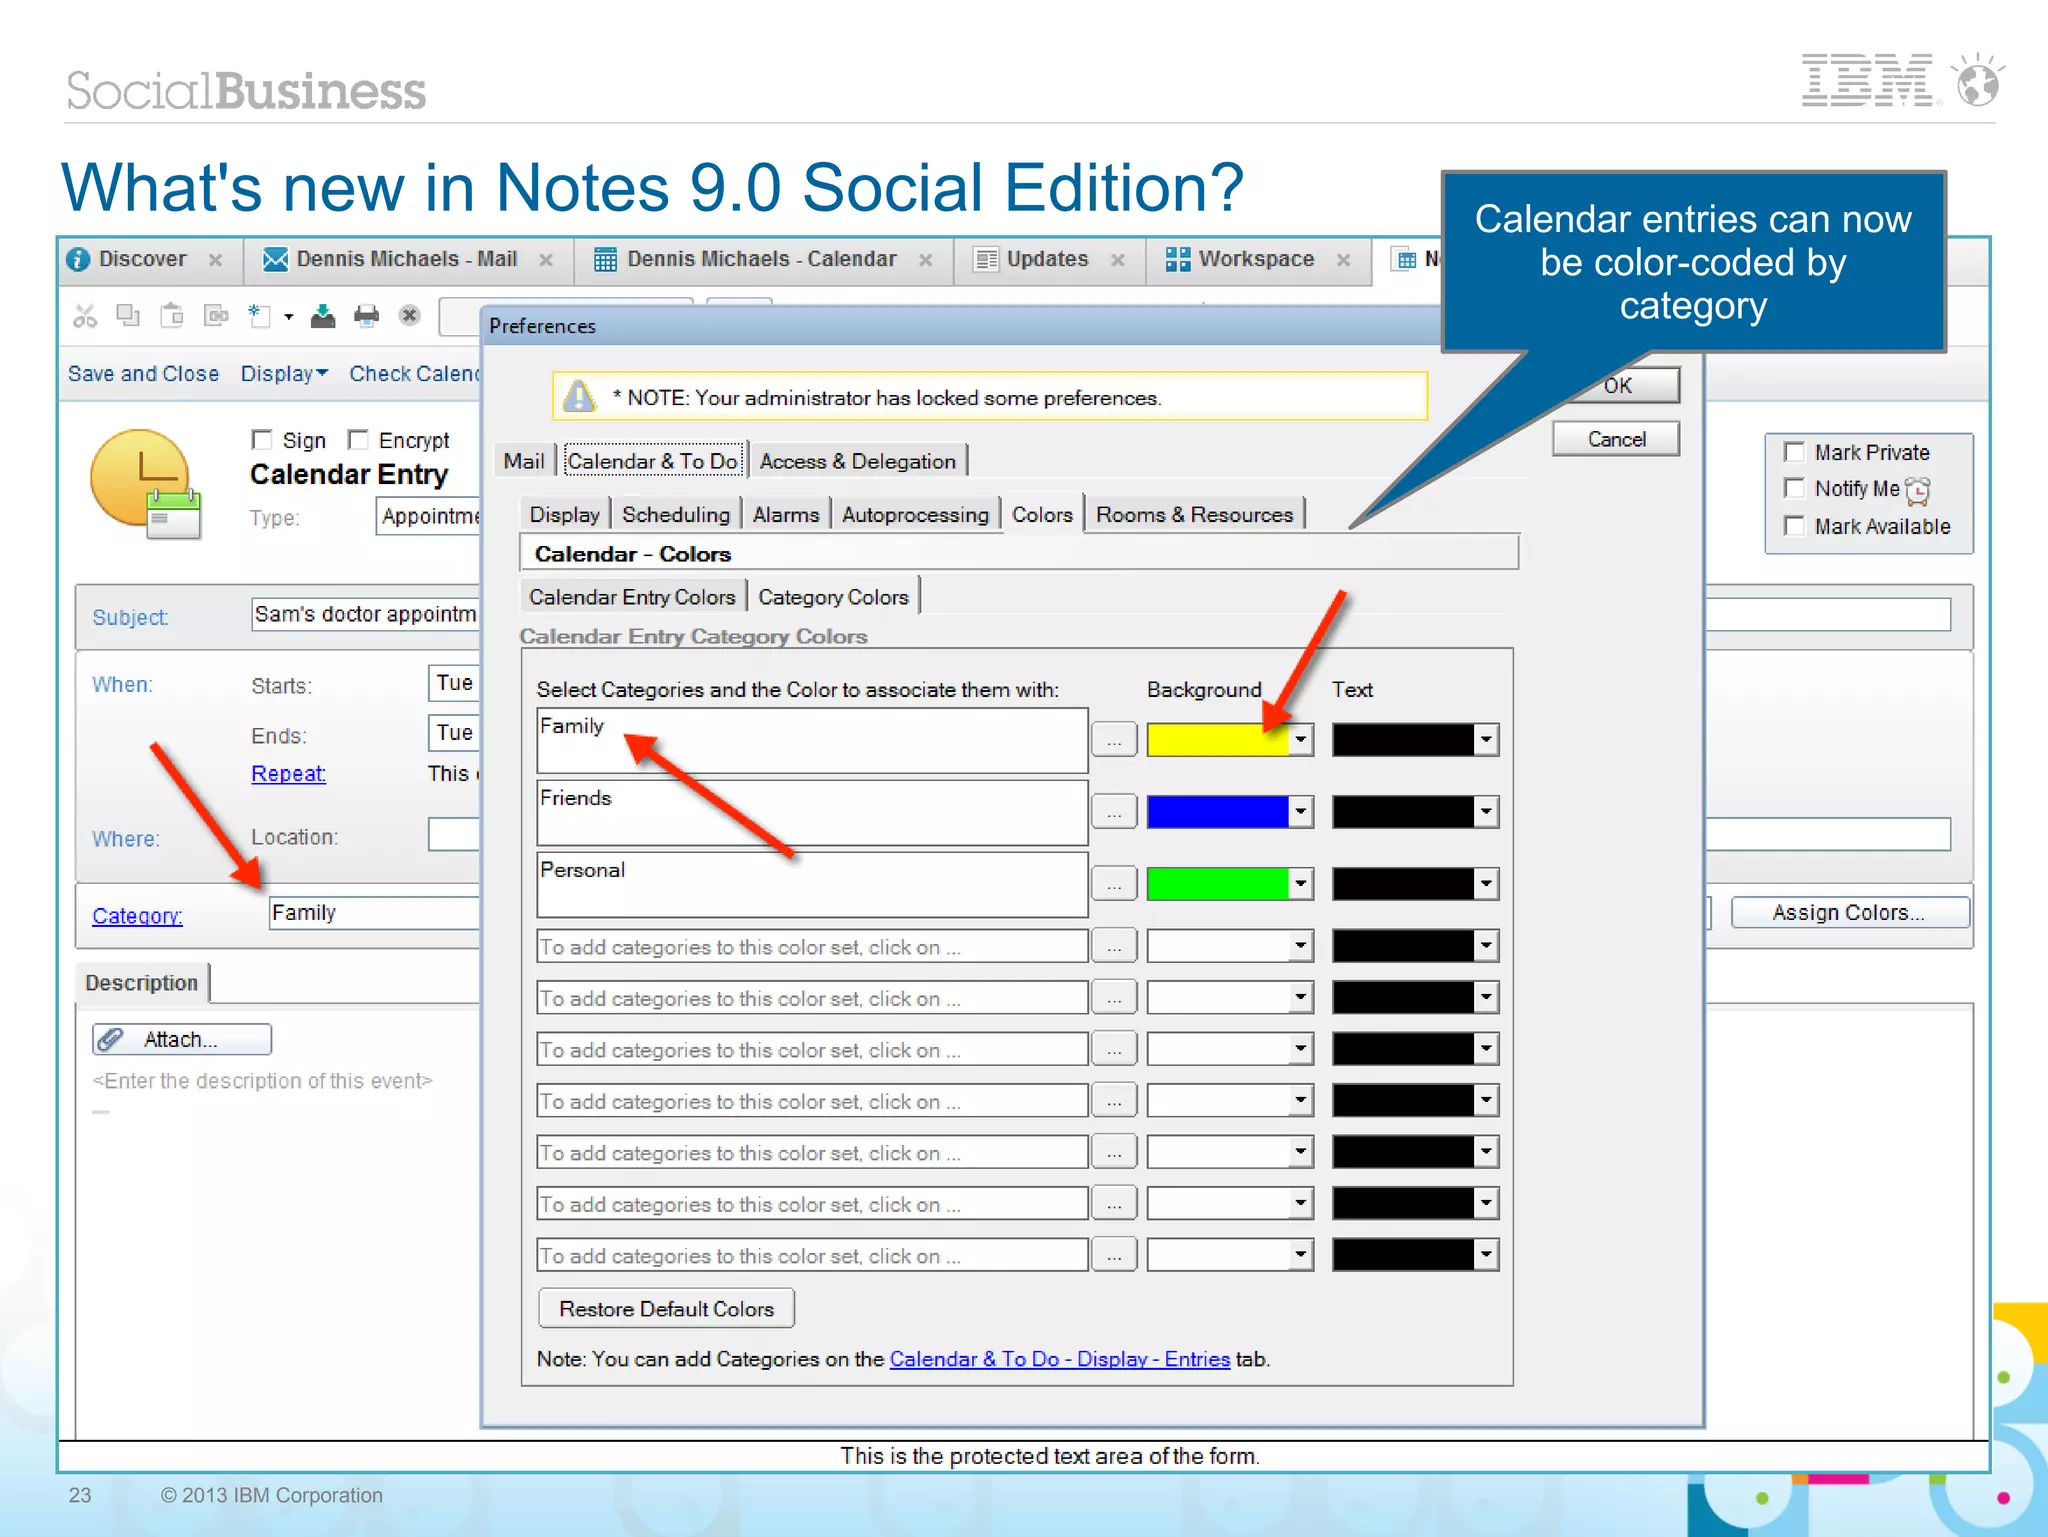The width and height of the screenshot is (2048, 1537).
Task: Click the Print toolbar icon
Action: point(367,316)
